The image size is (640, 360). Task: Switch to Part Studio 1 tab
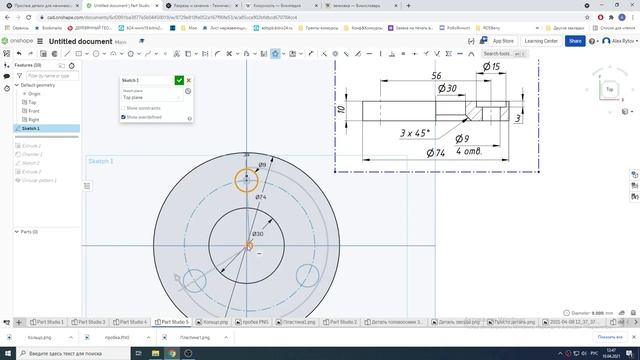[x=47, y=322]
